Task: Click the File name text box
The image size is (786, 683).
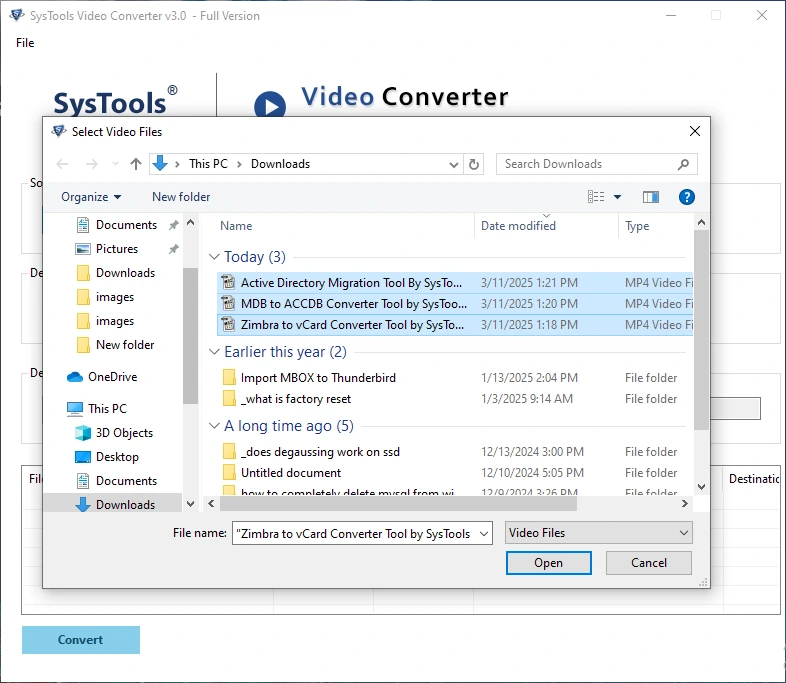Action: [x=355, y=534]
